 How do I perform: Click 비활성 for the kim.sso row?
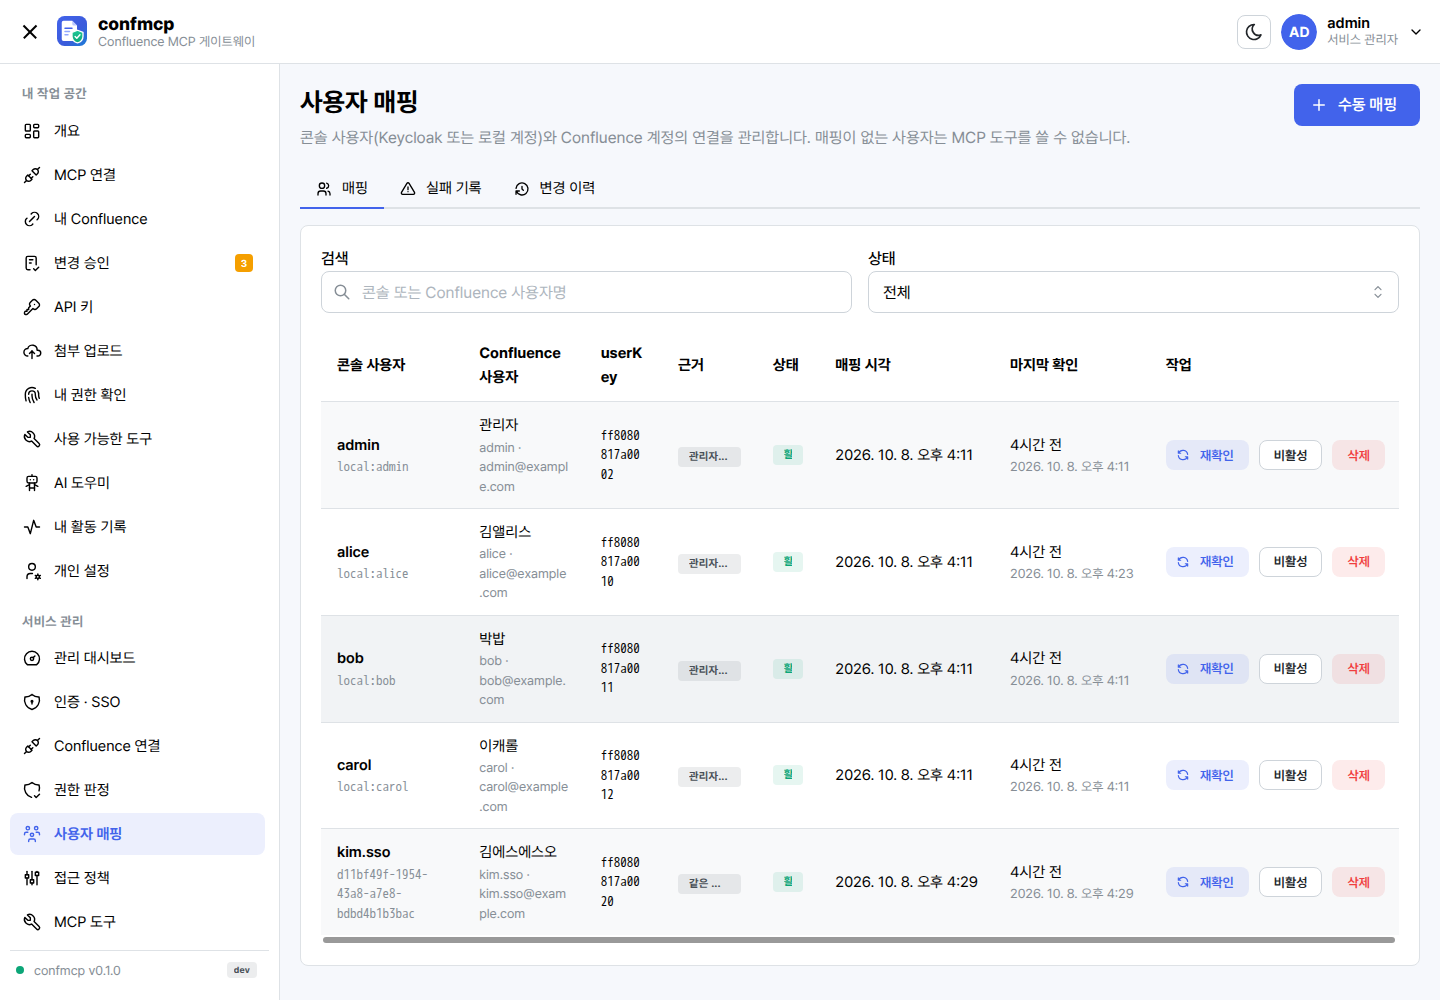click(1290, 882)
